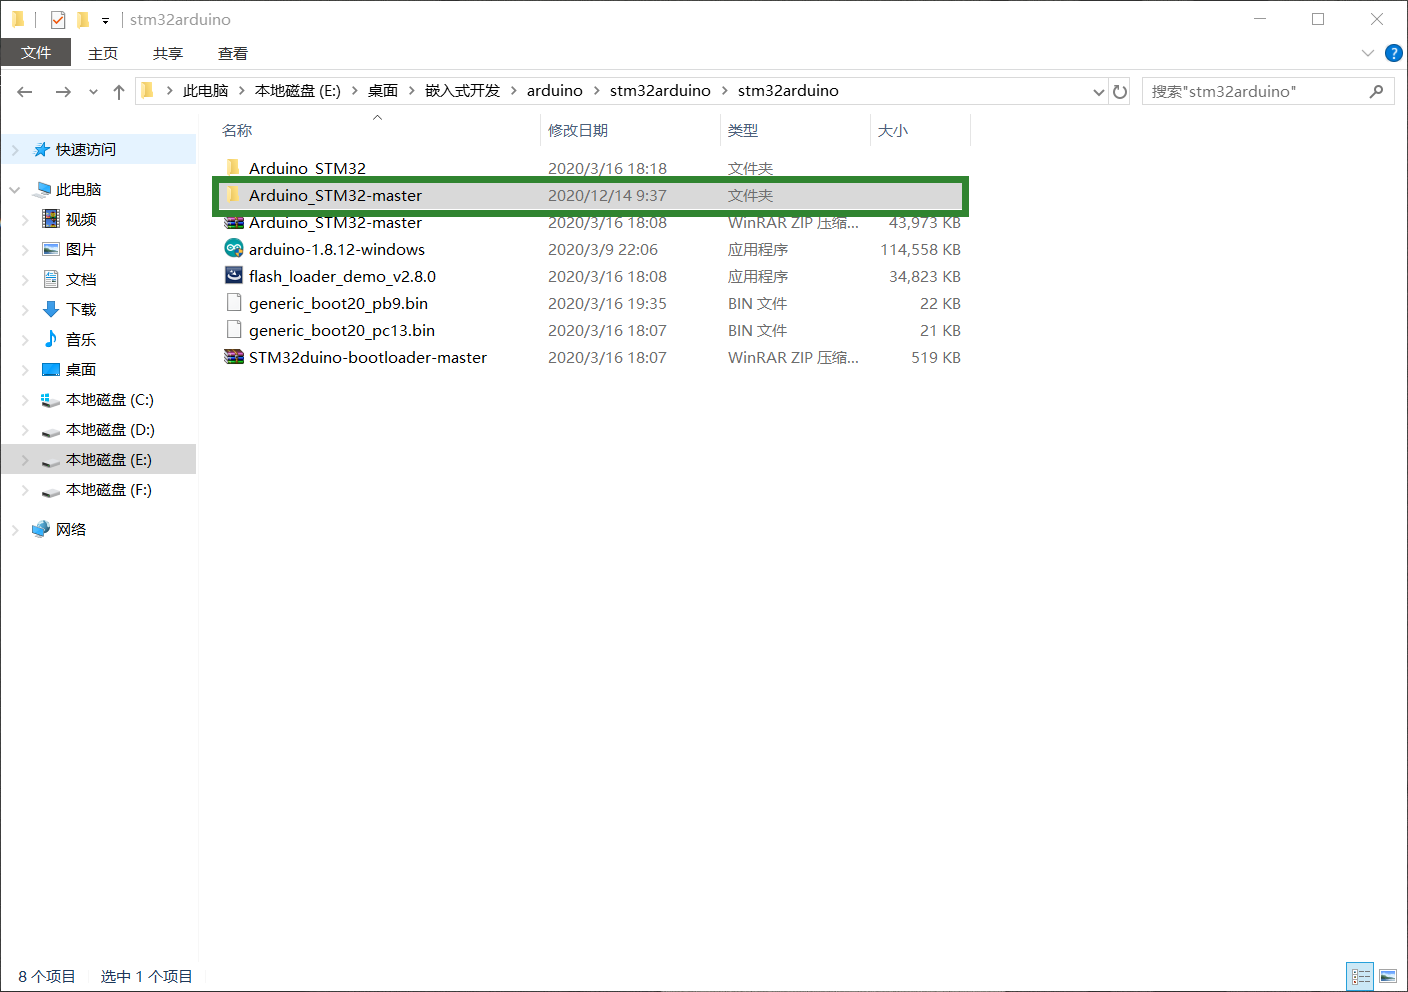
Task: Open 视频 in the navigation pane
Action: (81, 219)
